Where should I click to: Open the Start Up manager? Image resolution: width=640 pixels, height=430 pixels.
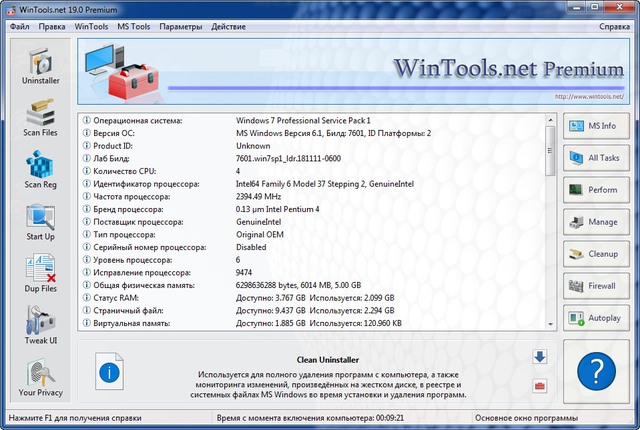(x=40, y=222)
